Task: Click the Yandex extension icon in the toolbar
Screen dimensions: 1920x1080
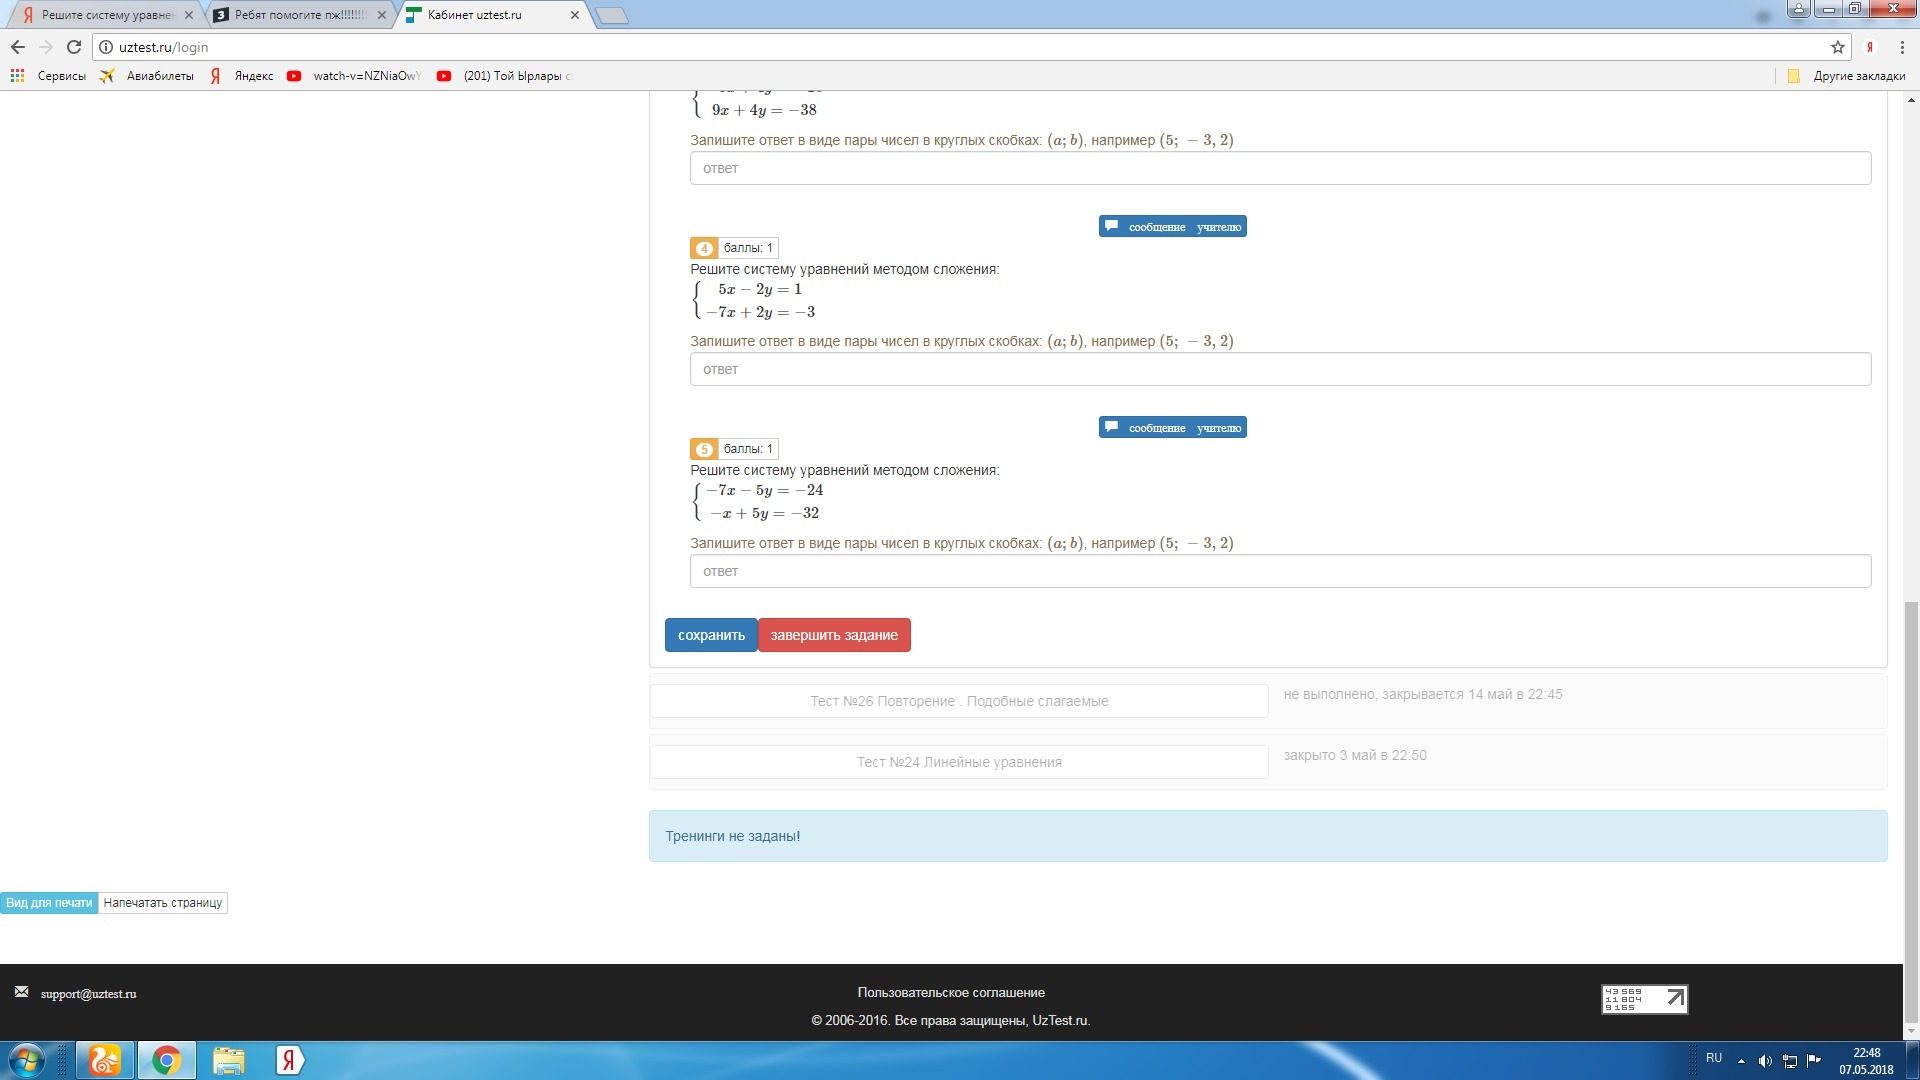Action: [1869, 47]
